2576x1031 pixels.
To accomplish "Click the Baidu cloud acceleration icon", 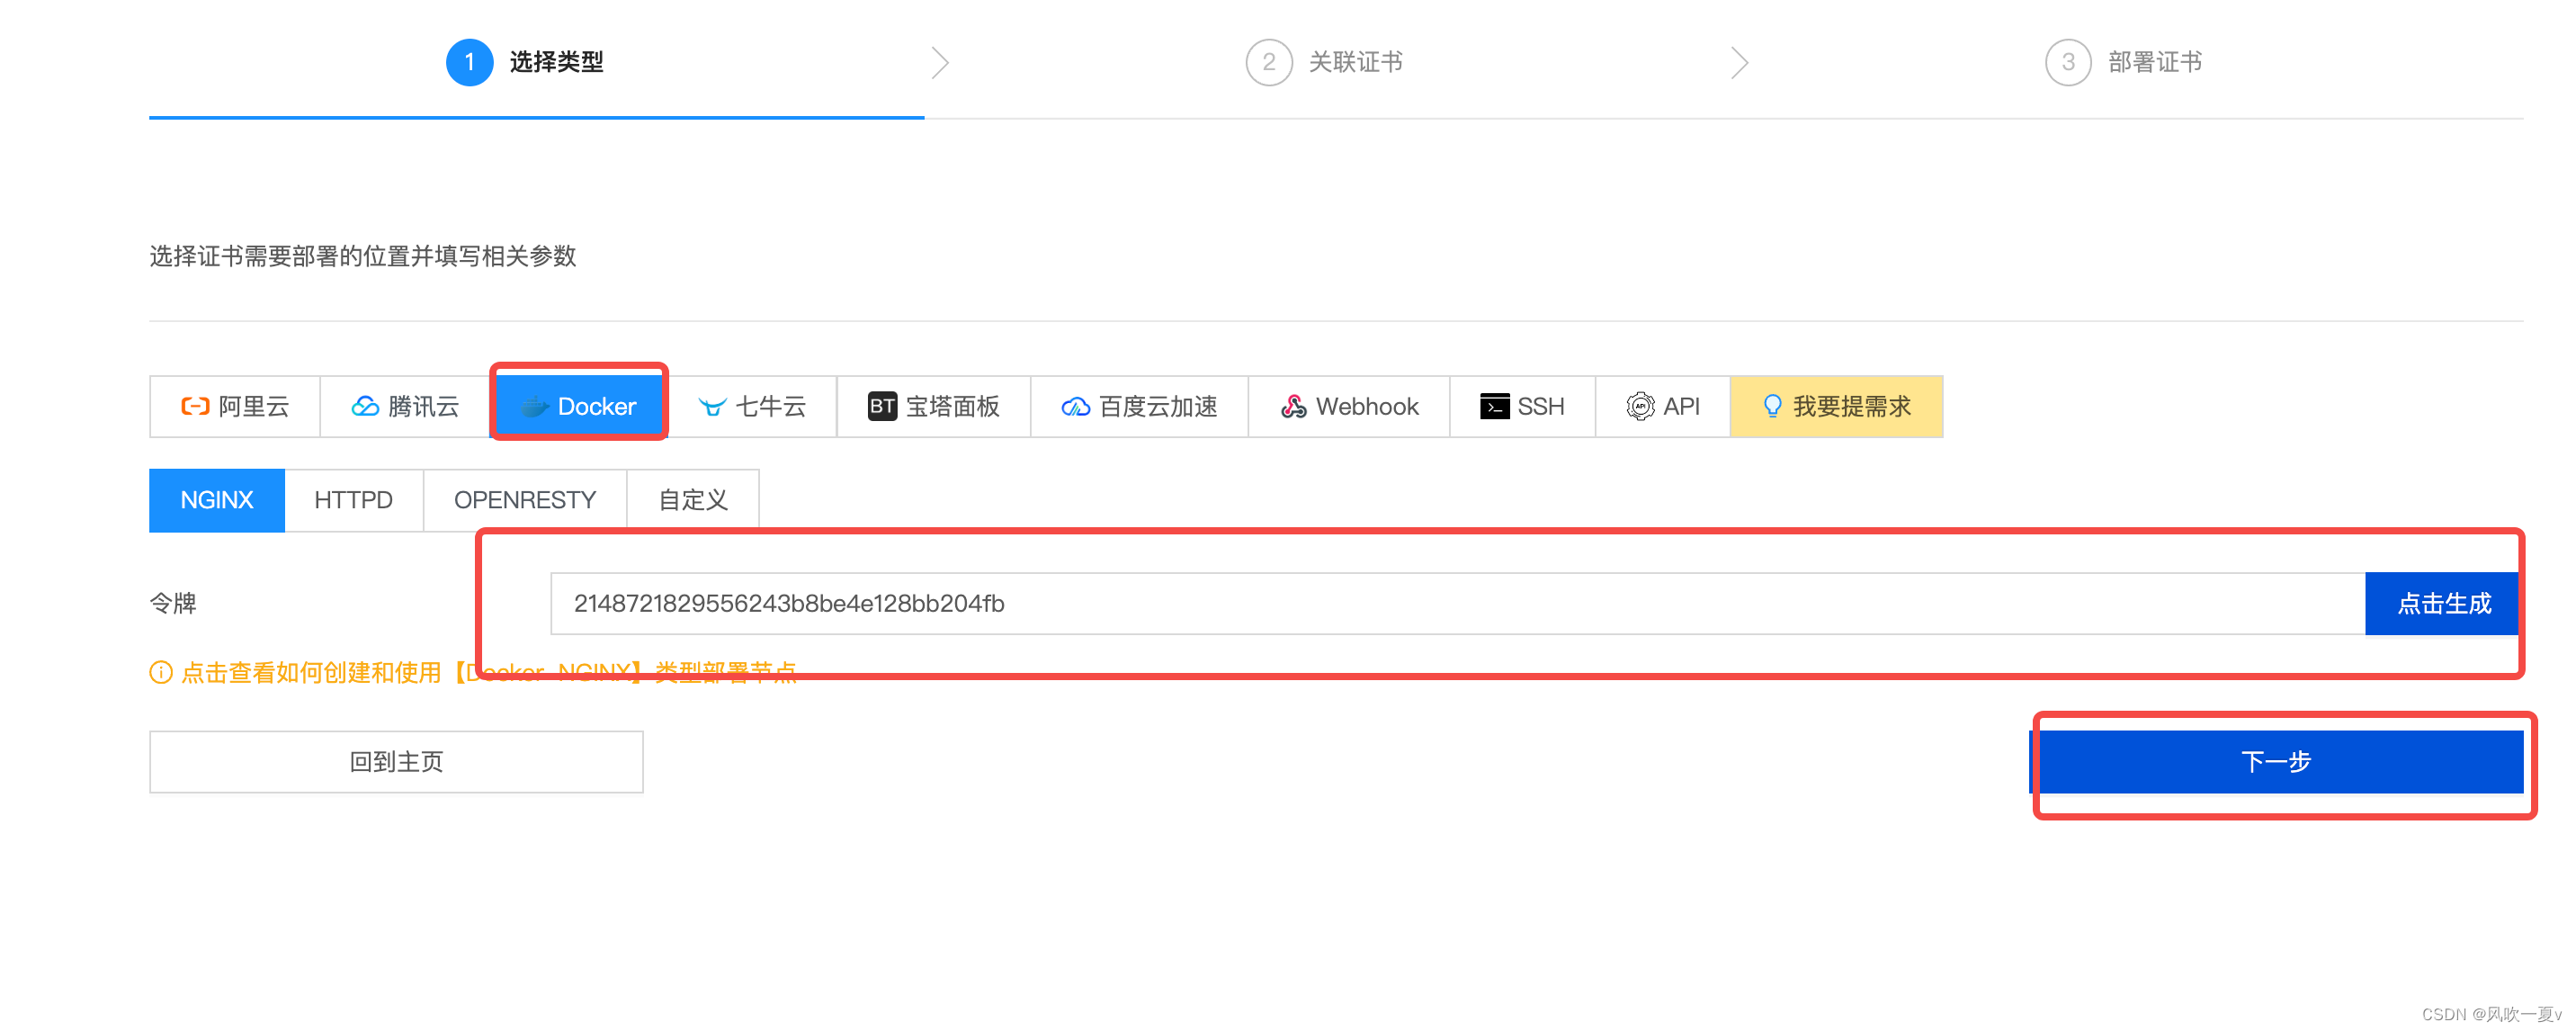I will click(1076, 406).
